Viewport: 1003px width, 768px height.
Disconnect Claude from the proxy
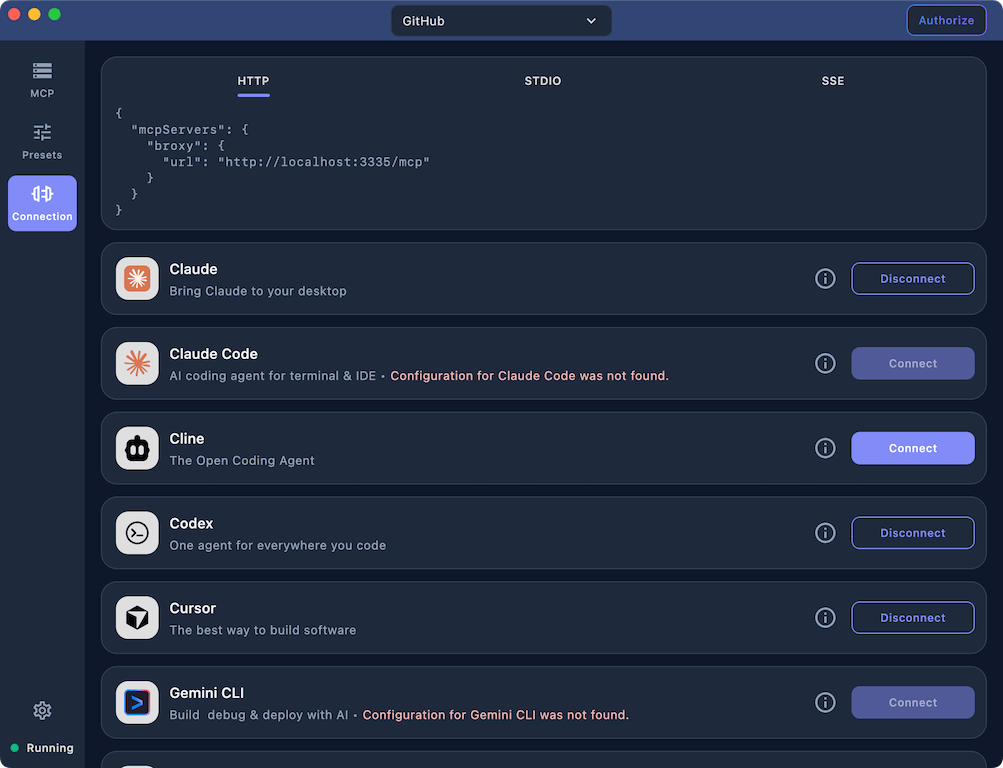click(912, 278)
